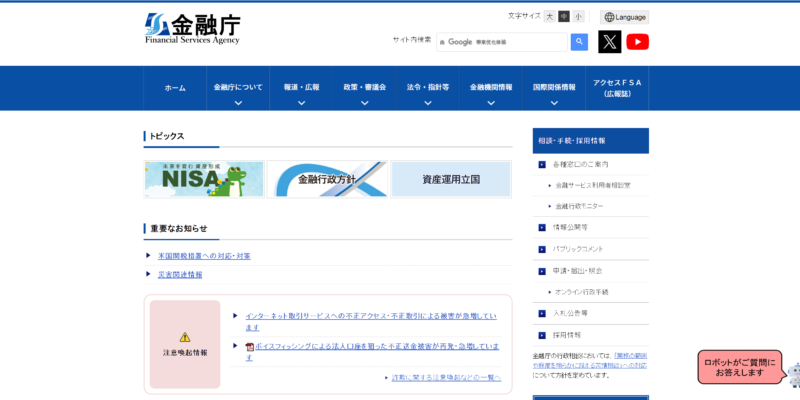Click square arrow icon beside 入札公告等
This screenshot has width=800, height=400.
542,313
